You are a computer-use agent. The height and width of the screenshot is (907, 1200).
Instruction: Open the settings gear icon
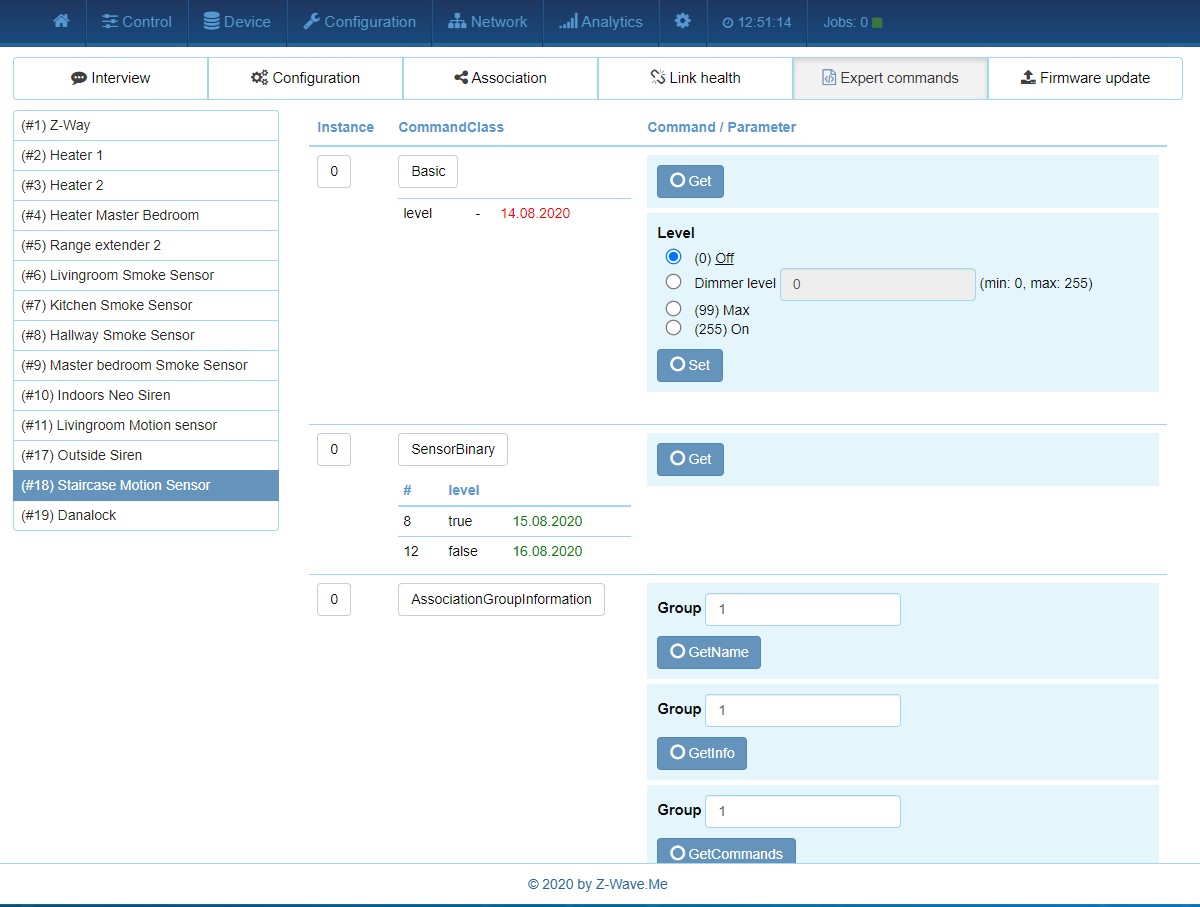point(682,21)
